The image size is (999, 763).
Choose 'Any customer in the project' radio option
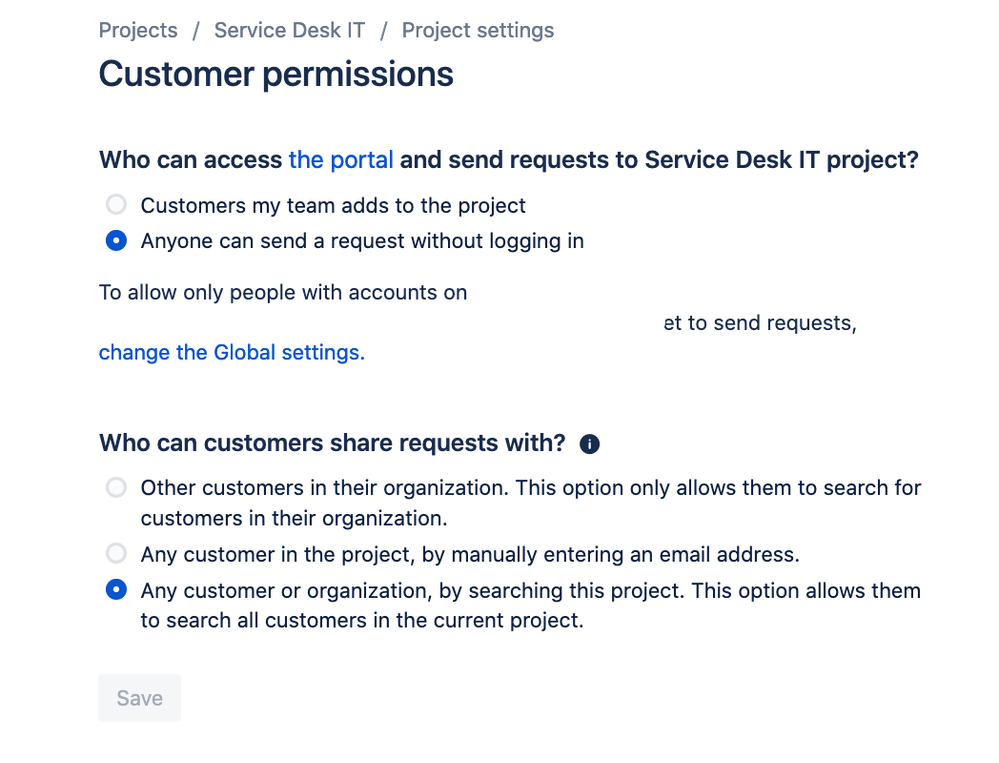coord(116,553)
